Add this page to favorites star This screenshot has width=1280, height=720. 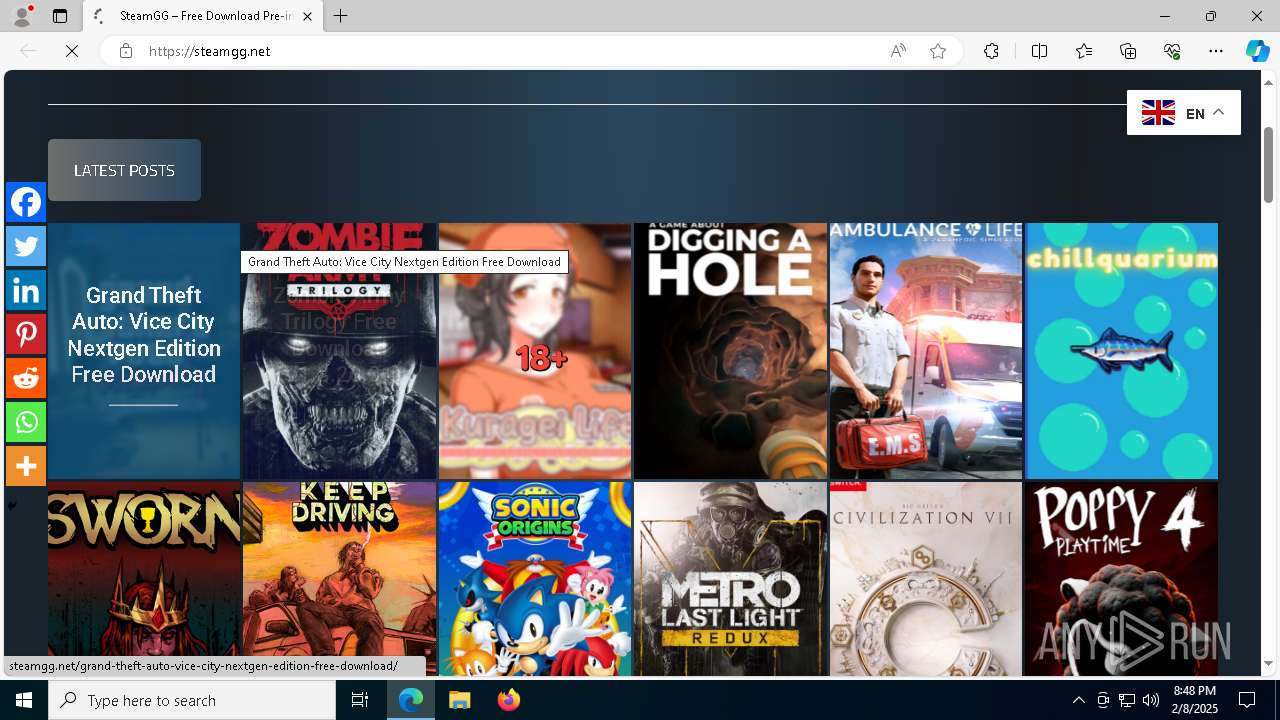click(x=938, y=51)
